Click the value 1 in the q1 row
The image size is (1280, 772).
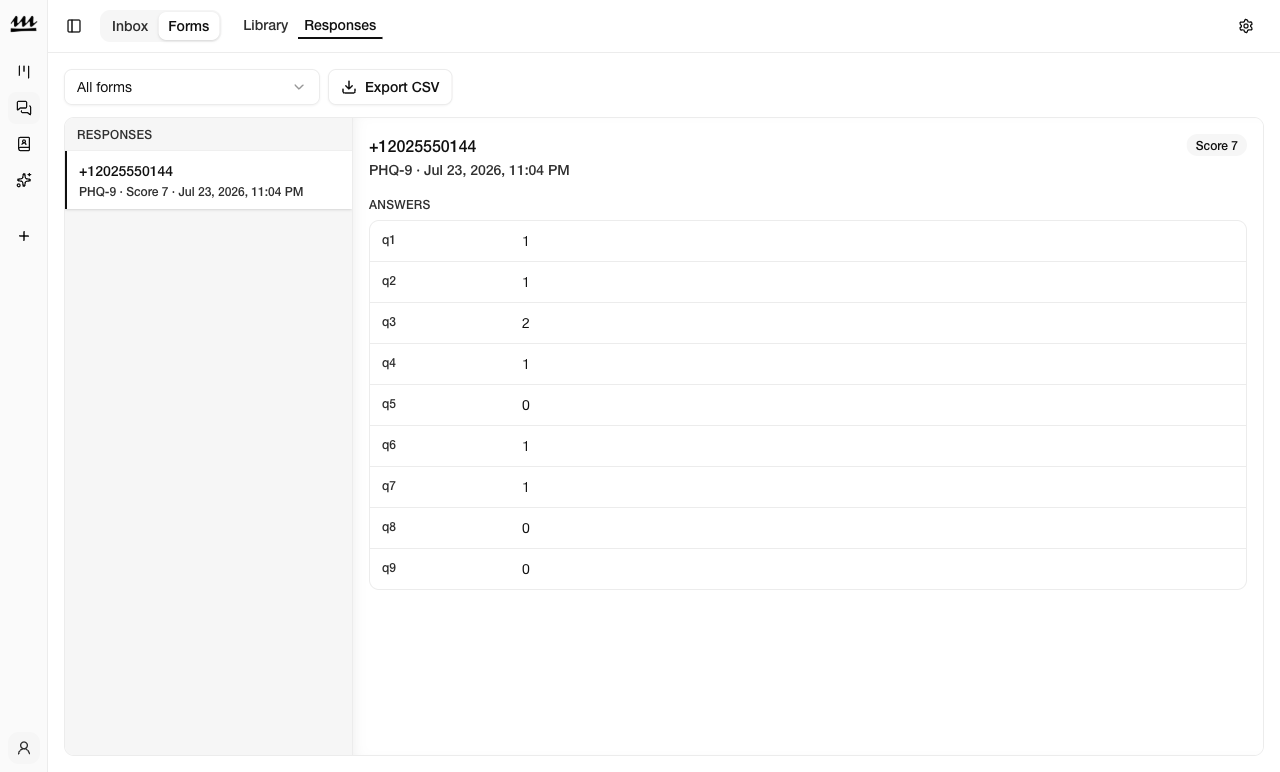[x=526, y=241]
